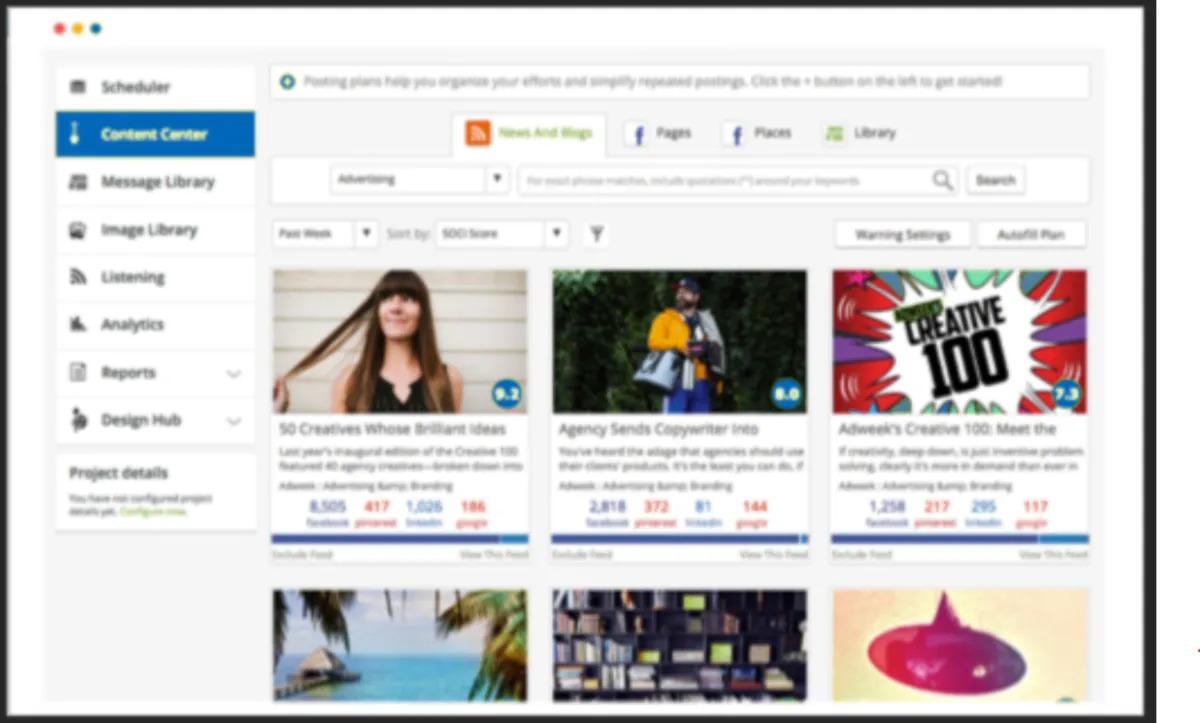Select the Content Center sidebar item

click(155, 134)
